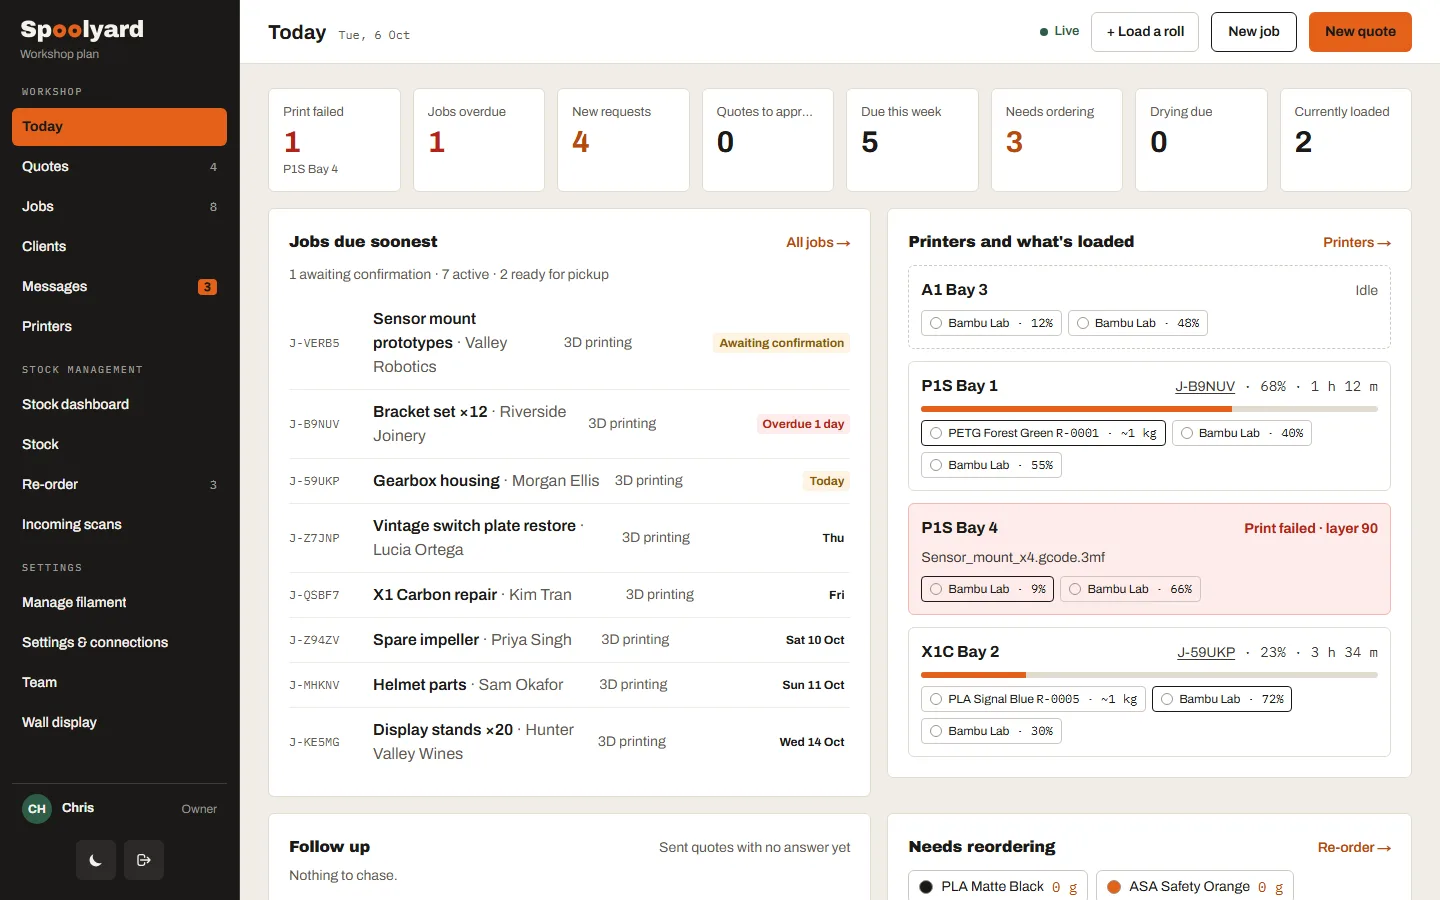Viewport: 1440px width, 900px height.
Task: Open the Stock dashboard
Action: click(x=119, y=405)
